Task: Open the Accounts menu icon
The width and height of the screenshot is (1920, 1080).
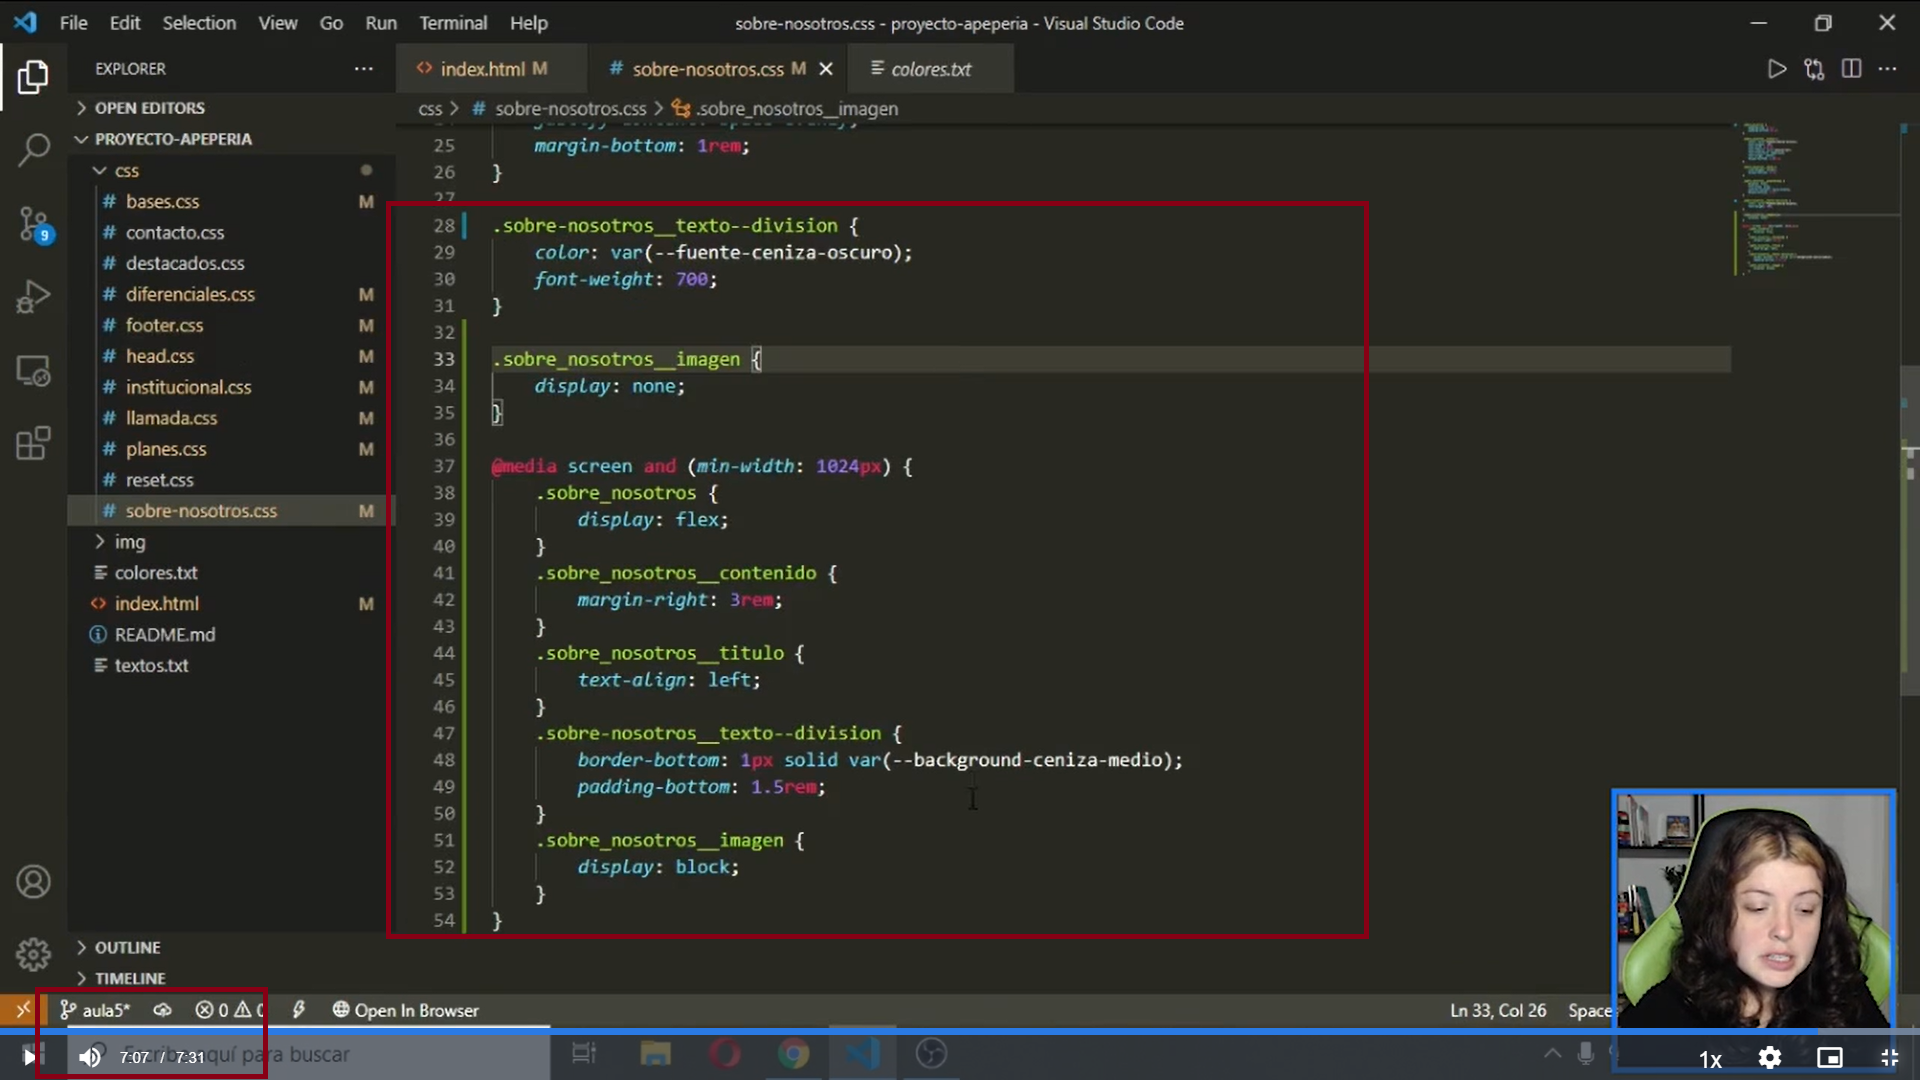Action: click(33, 882)
